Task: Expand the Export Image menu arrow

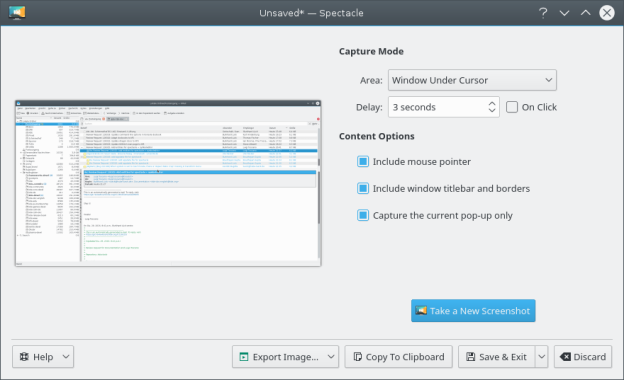Action: 331,357
